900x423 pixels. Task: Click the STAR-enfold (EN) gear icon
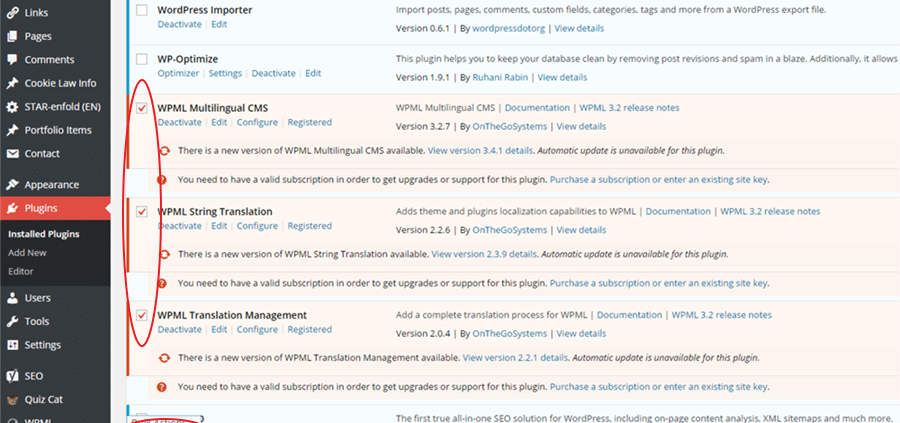coord(12,107)
